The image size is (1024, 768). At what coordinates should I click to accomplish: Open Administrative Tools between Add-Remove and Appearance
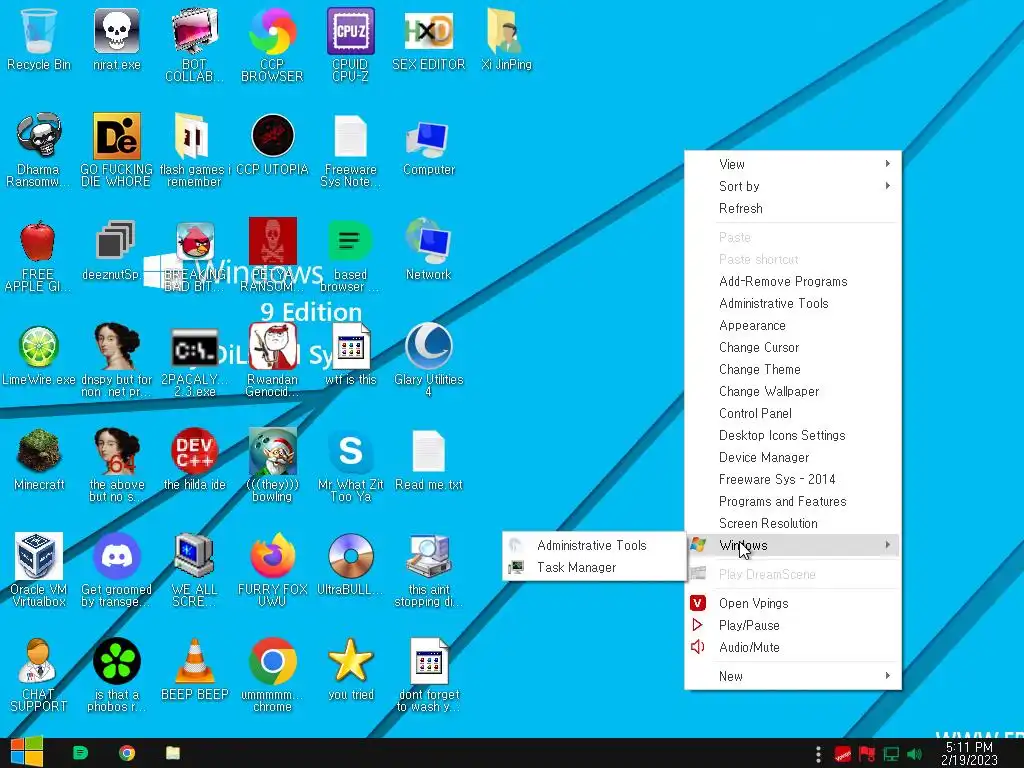coord(793,303)
